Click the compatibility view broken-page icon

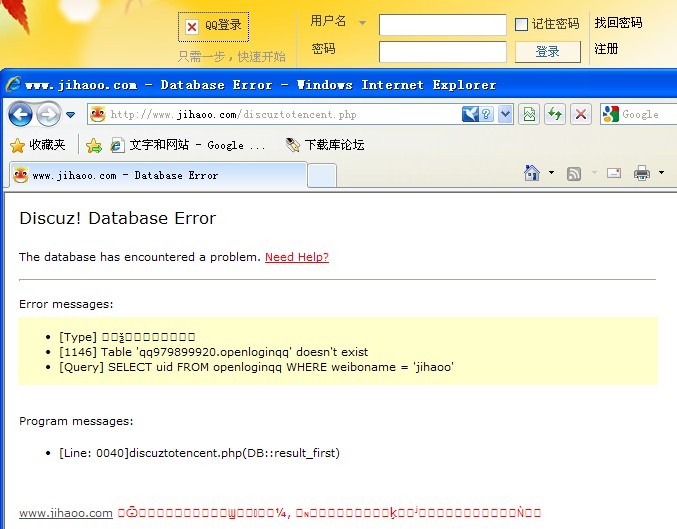tap(529, 114)
